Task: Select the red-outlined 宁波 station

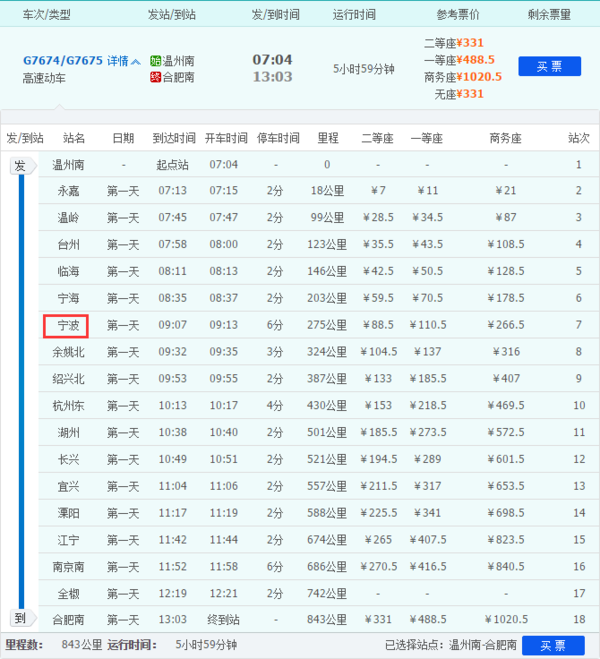Action: point(67,325)
